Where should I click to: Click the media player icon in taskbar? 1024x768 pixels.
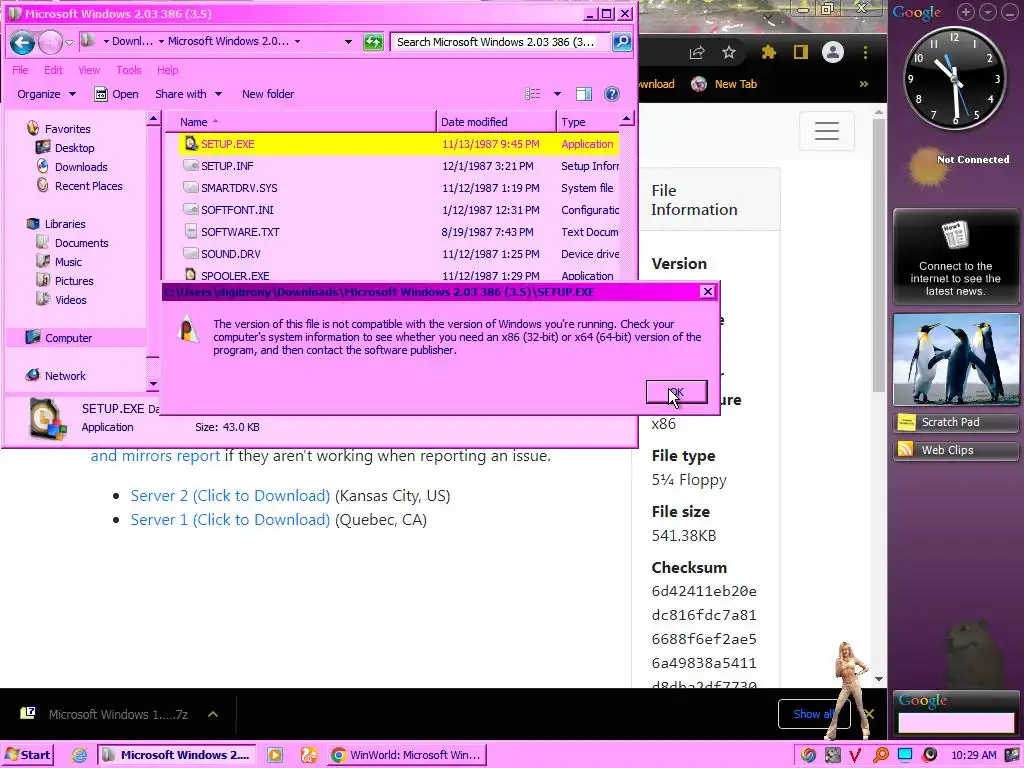click(275, 755)
